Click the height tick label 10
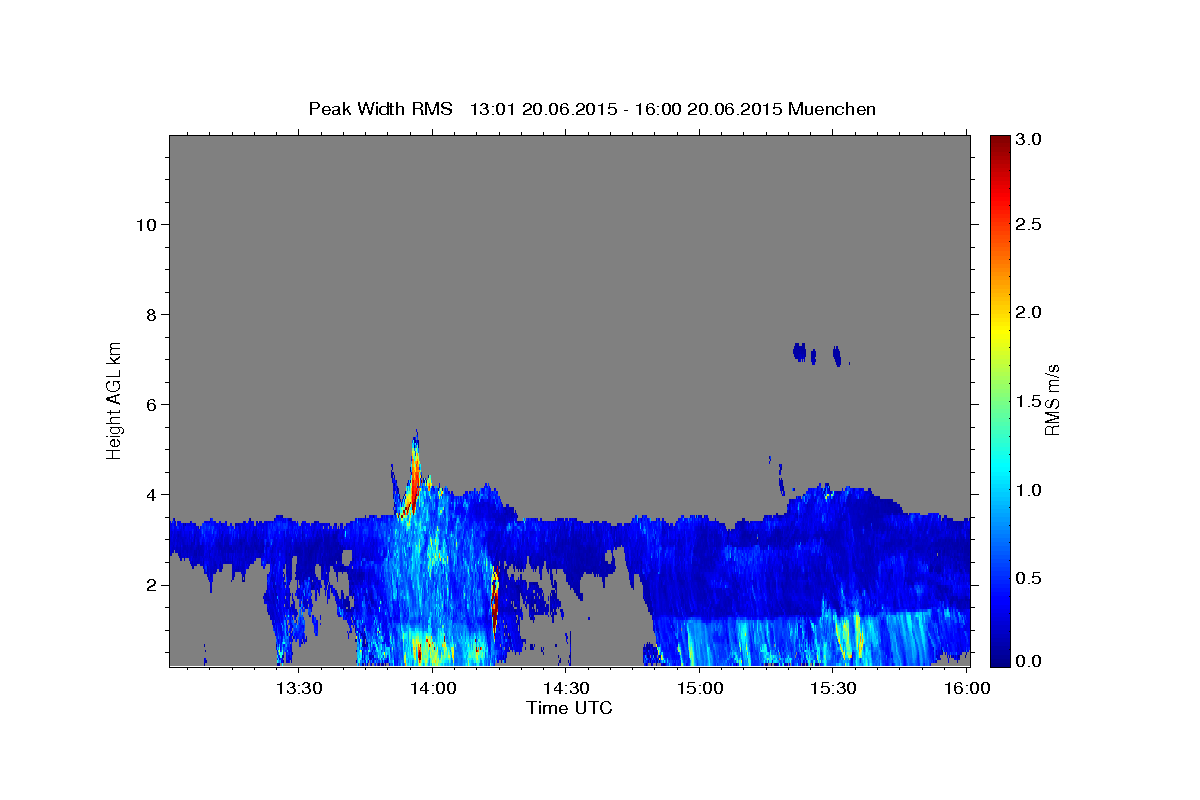 (x=146, y=225)
